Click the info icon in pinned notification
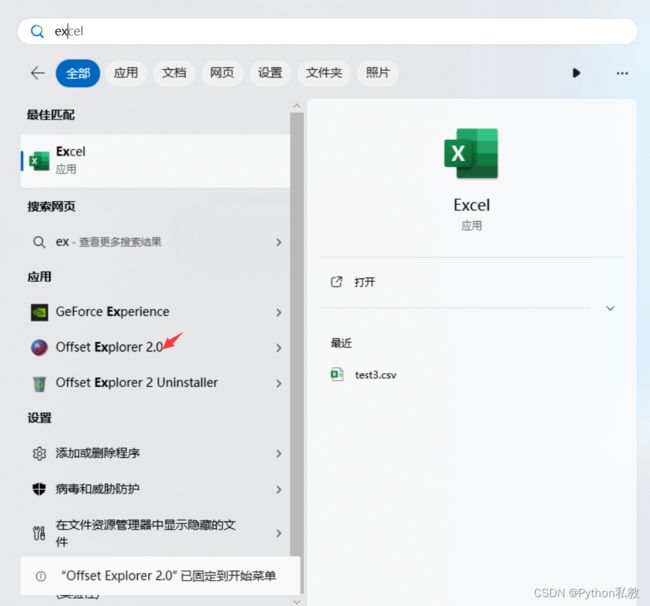This screenshot has height=606, width=650. 41,576
